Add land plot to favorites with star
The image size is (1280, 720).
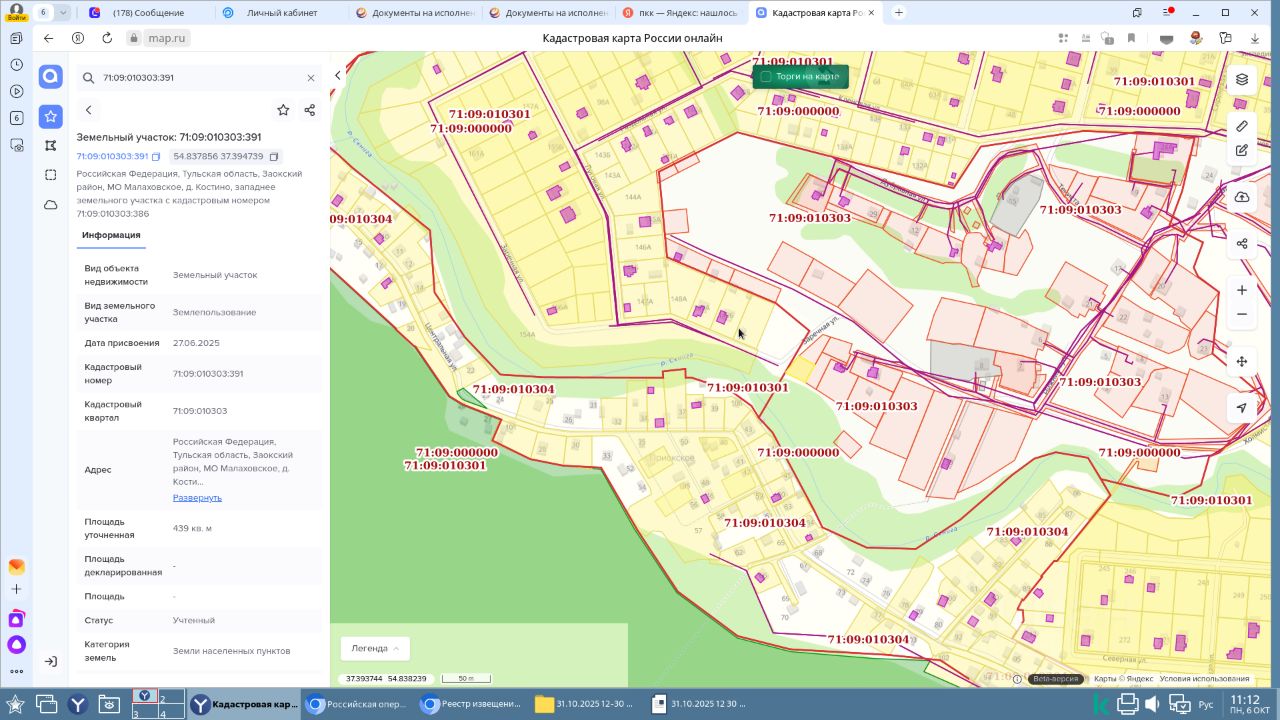tap(283, 110)
